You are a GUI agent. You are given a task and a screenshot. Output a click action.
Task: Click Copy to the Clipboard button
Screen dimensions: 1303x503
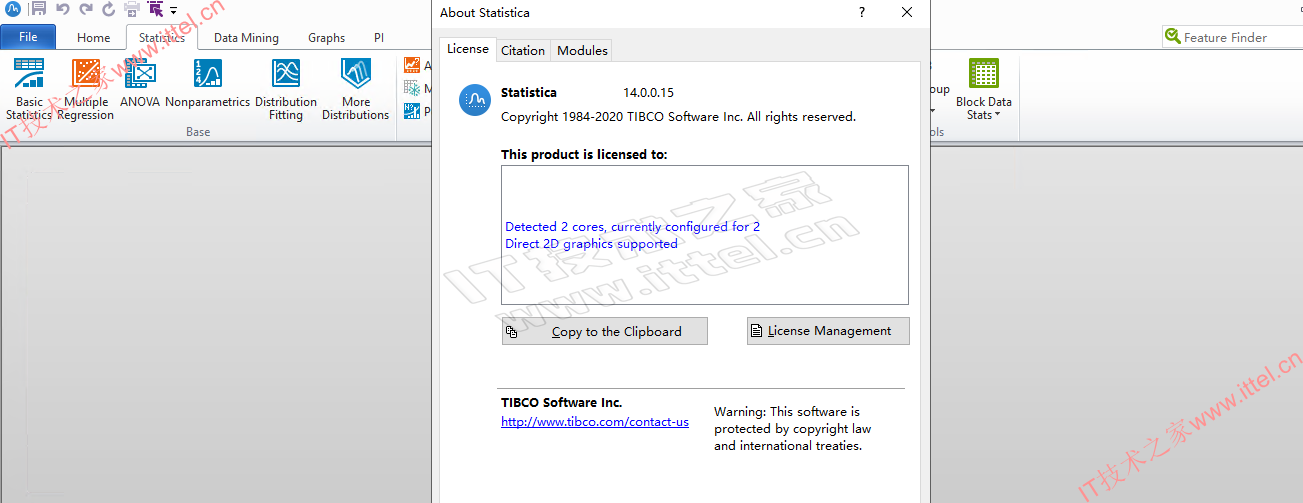605,331
